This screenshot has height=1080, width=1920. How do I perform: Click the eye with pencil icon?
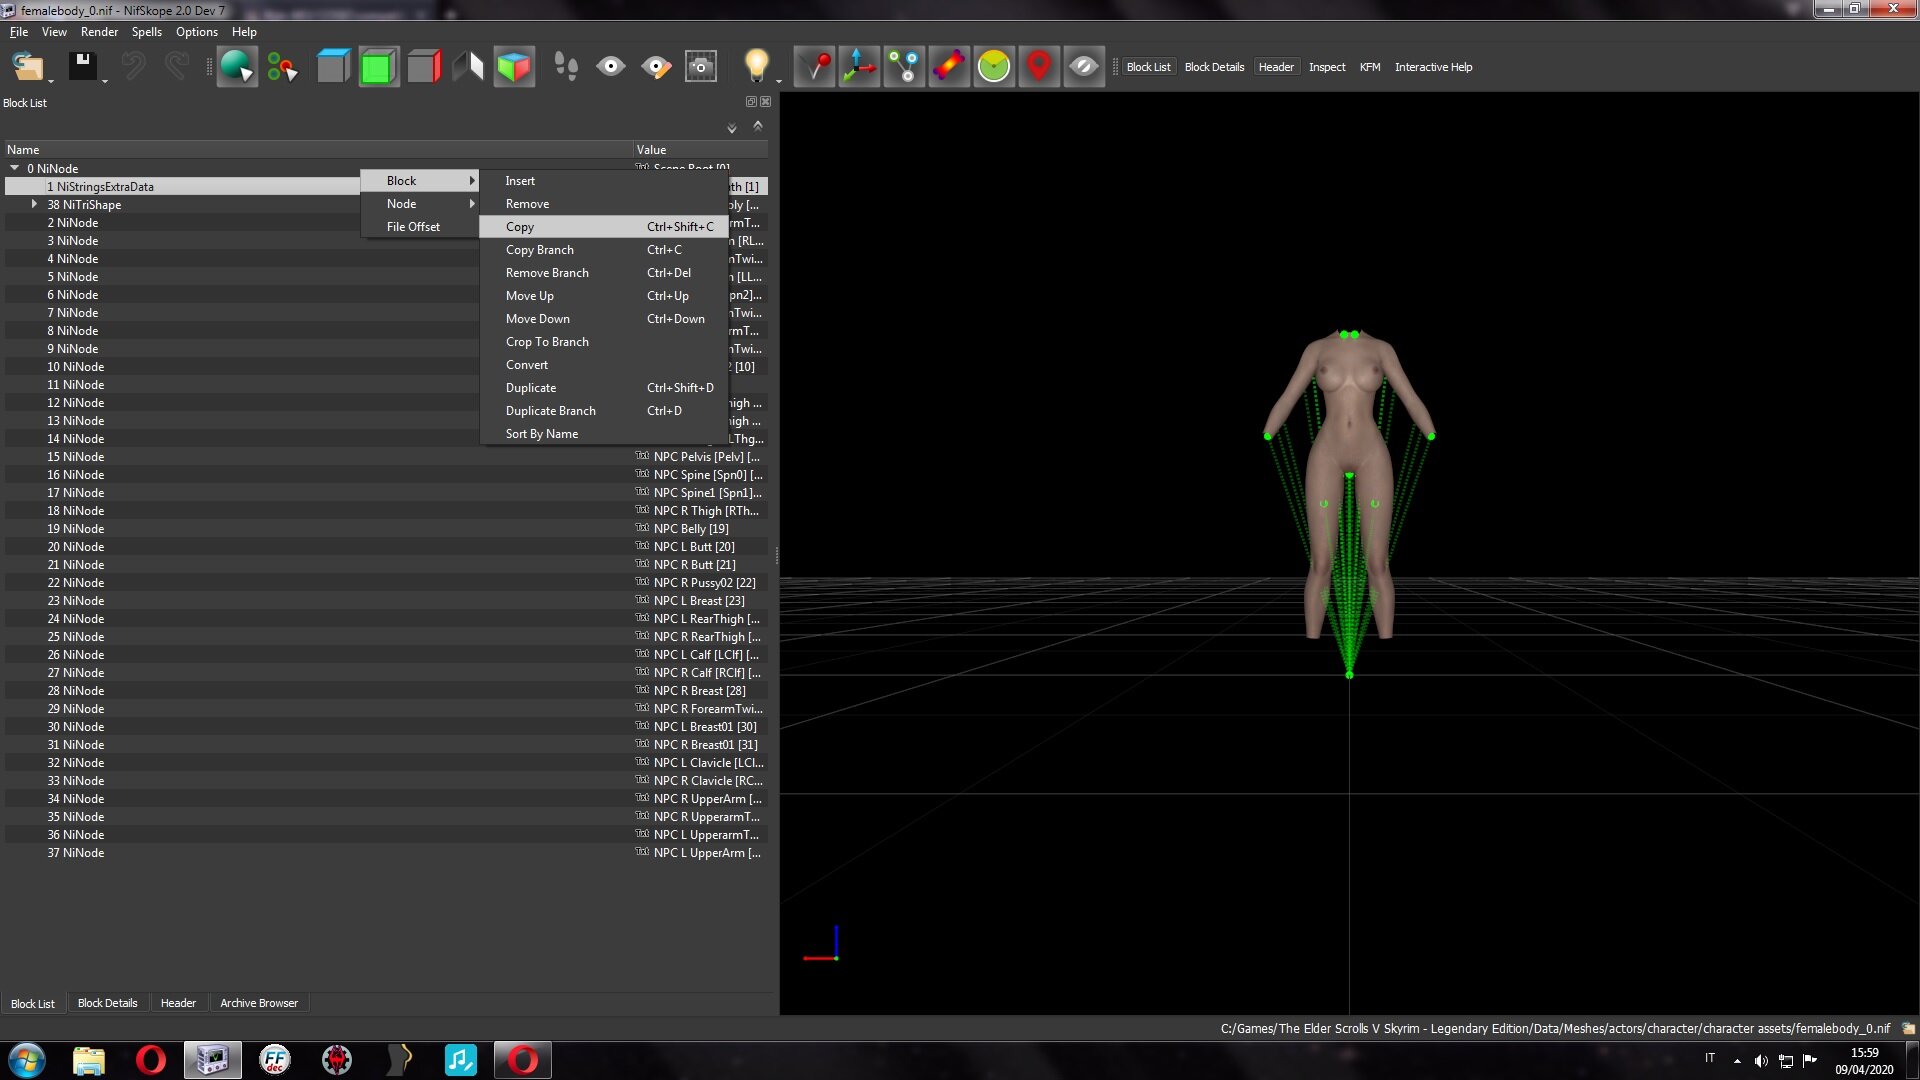656,67
